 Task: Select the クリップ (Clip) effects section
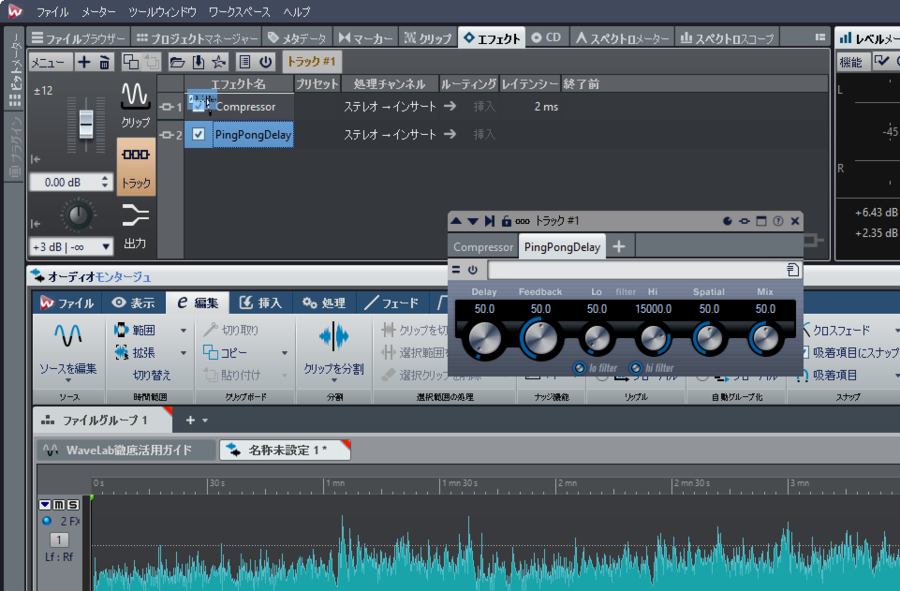click(x=135, y=105)
